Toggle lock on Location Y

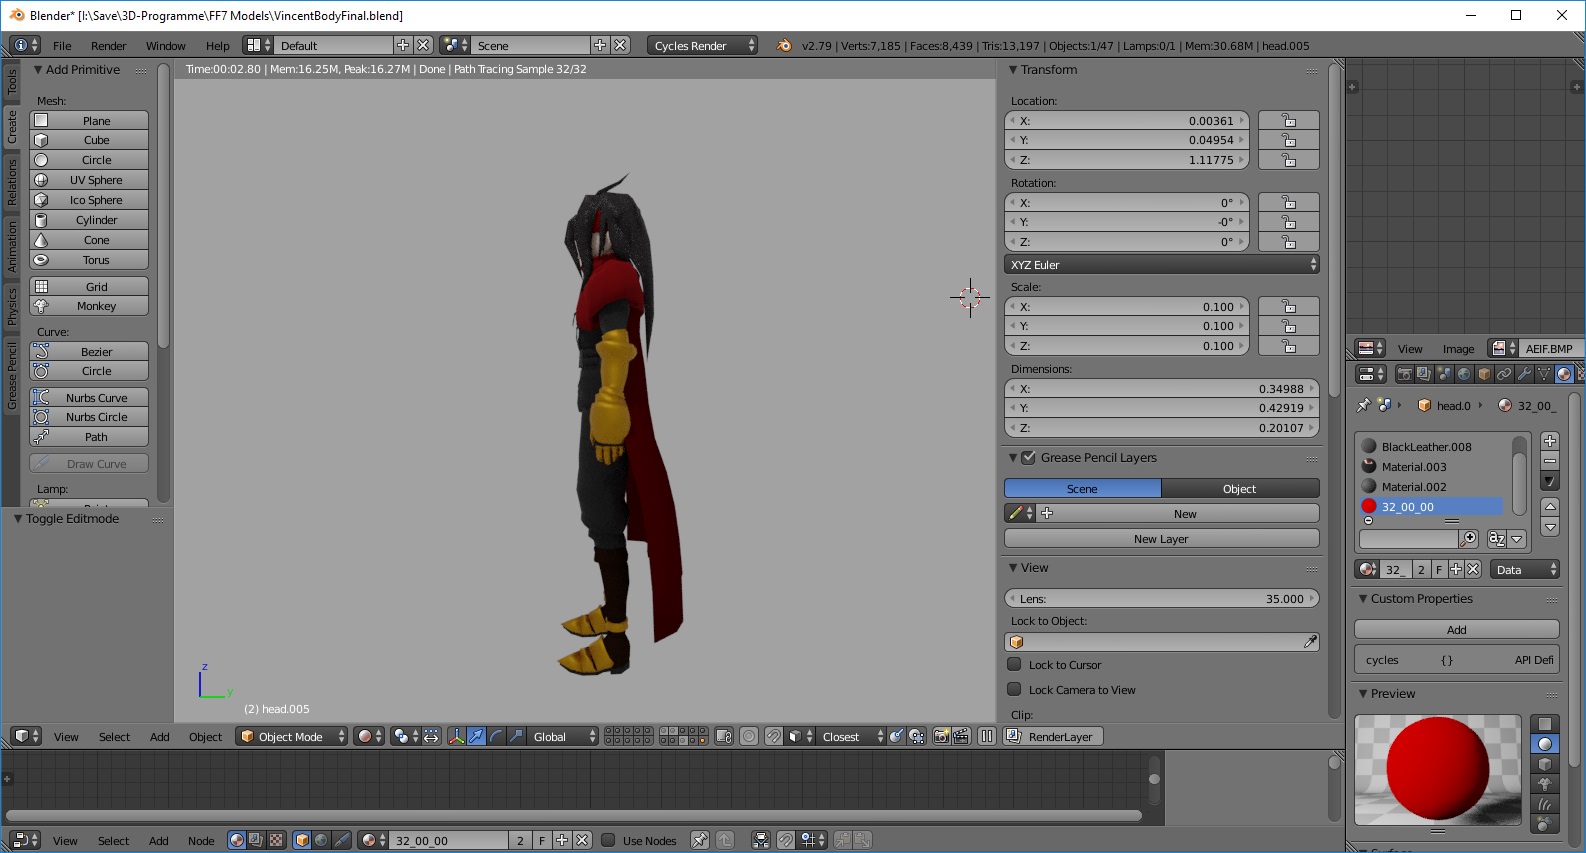1289,140
